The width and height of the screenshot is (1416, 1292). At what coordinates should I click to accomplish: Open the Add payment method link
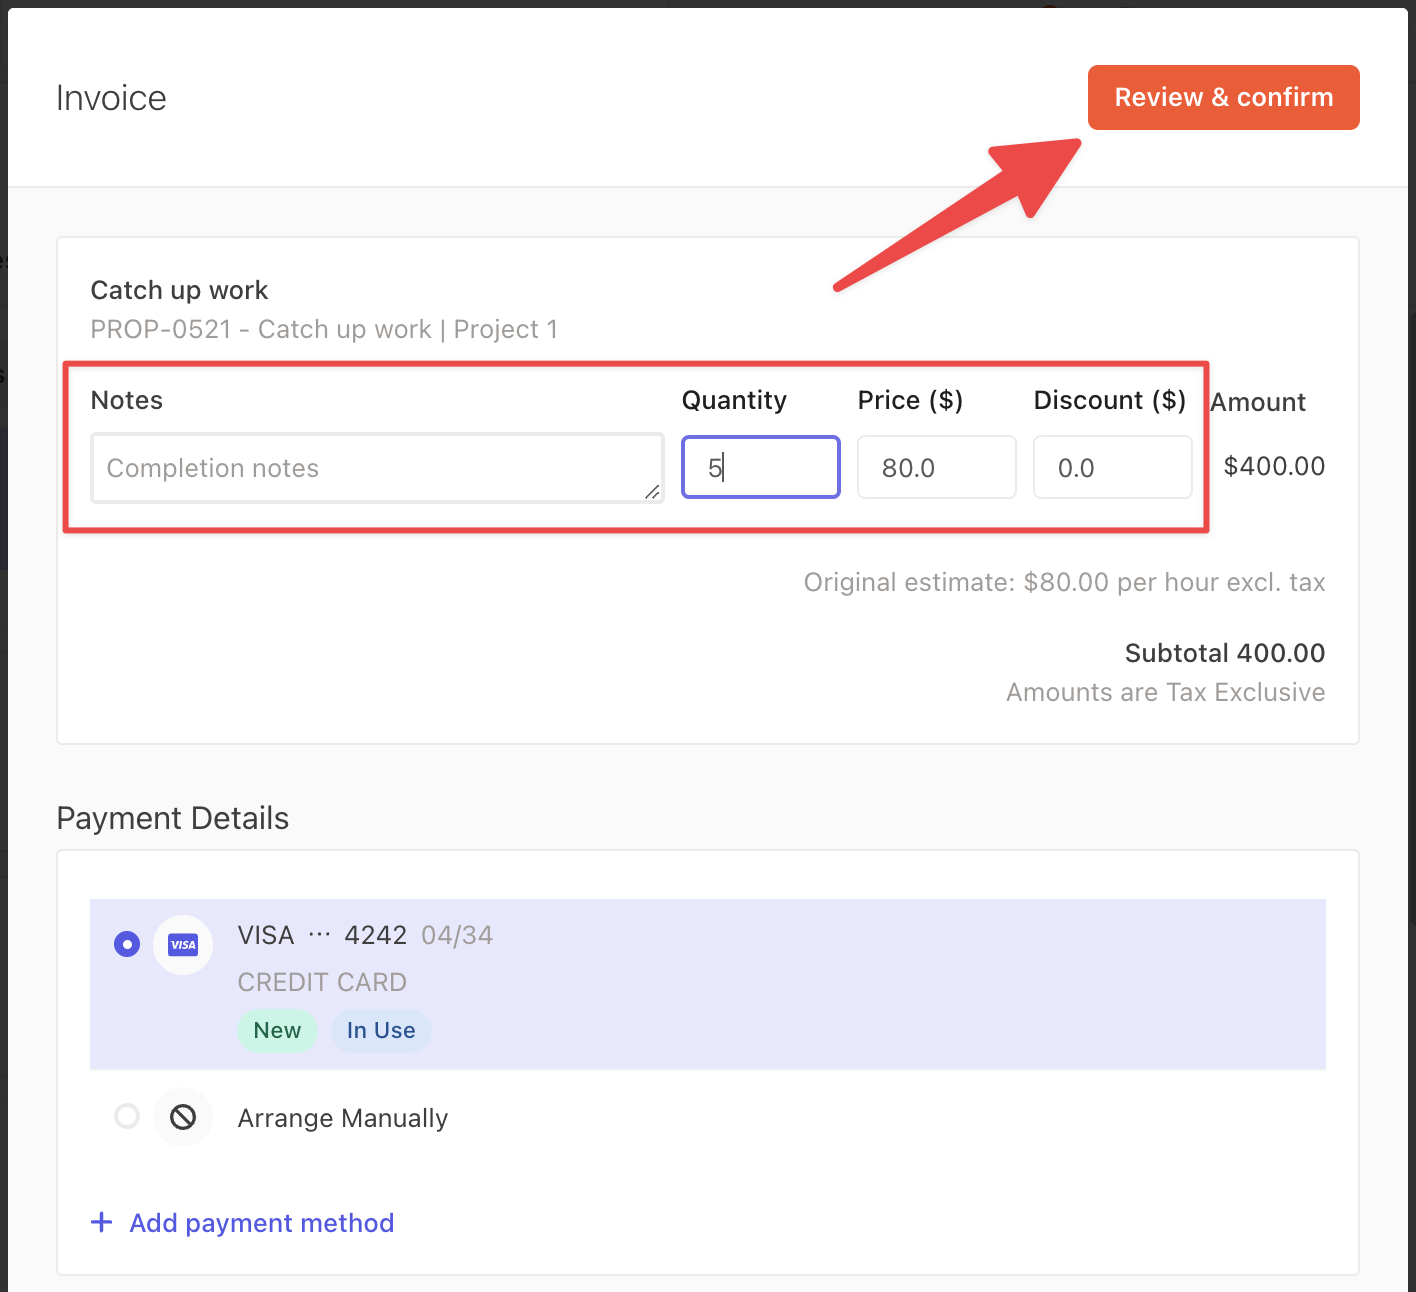[261, 1223]
